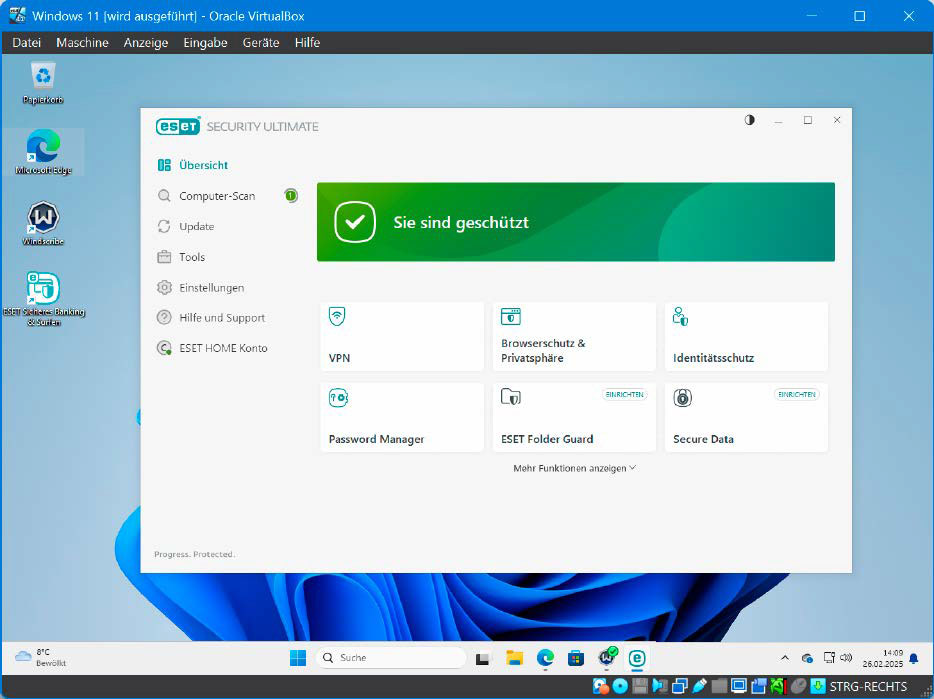Close the ESET Security window
Screen dimensions: 934x699
tap(837, 120)
